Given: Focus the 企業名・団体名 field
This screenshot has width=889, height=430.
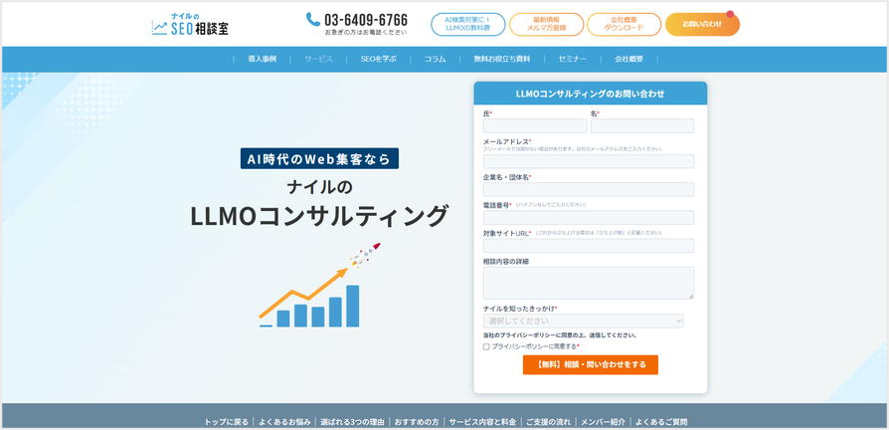Looking at the screenshot, I should pos(589,189).
